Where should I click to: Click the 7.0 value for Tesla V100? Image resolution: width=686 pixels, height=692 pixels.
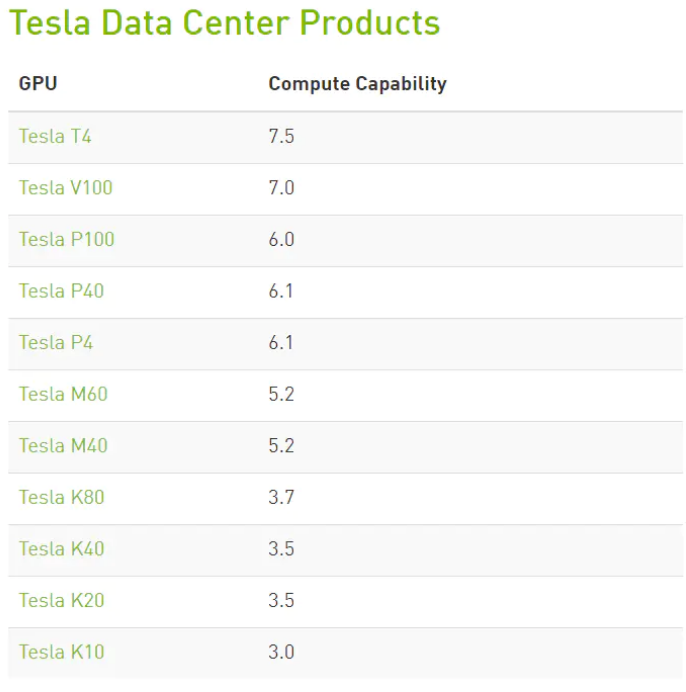(x=281, y=188)
